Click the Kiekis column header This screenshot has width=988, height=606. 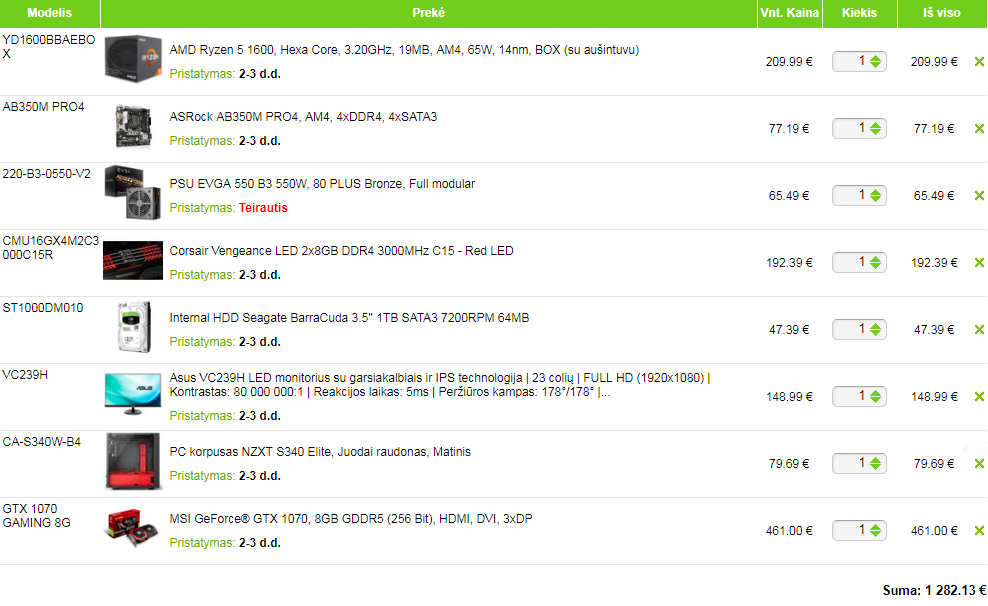tap(859, 13)
